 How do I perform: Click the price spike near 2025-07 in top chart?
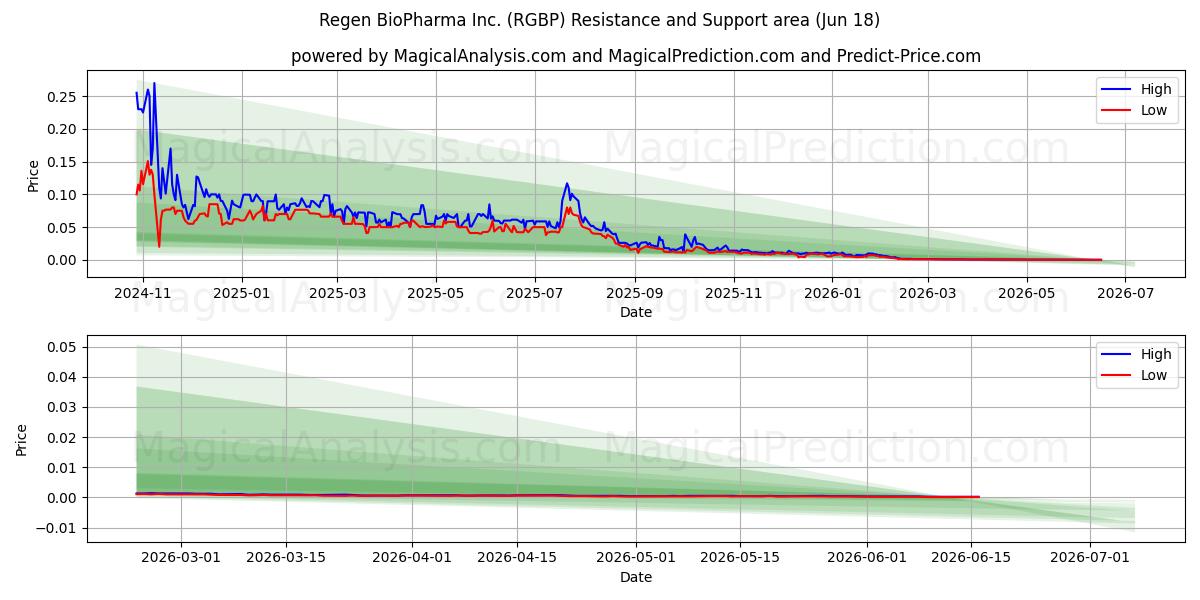(567, 184)
